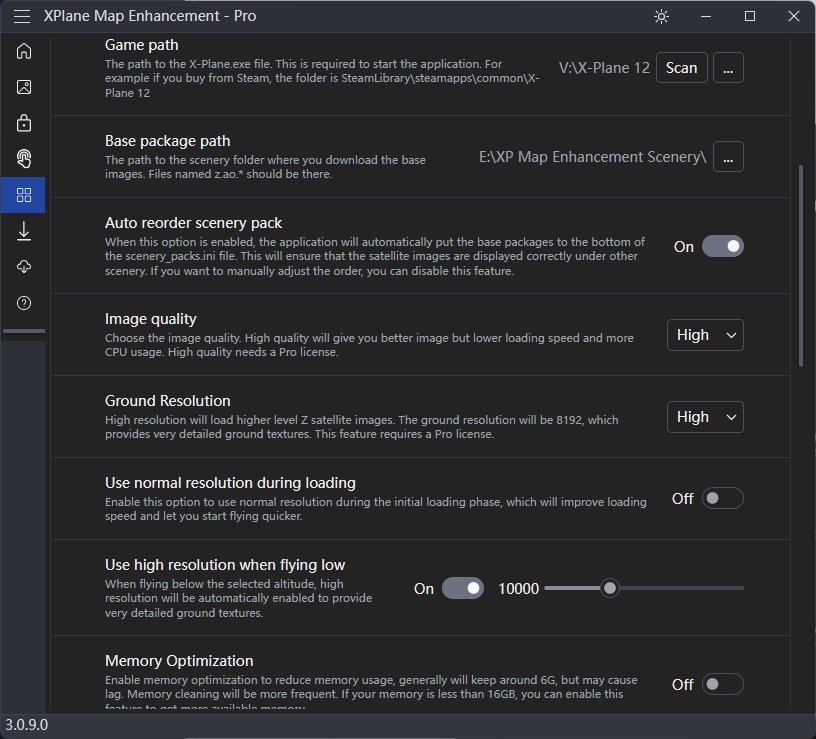Click Scan button for game path
The height and width of the screenshot is (739, 816).
[x=682, y=68]
